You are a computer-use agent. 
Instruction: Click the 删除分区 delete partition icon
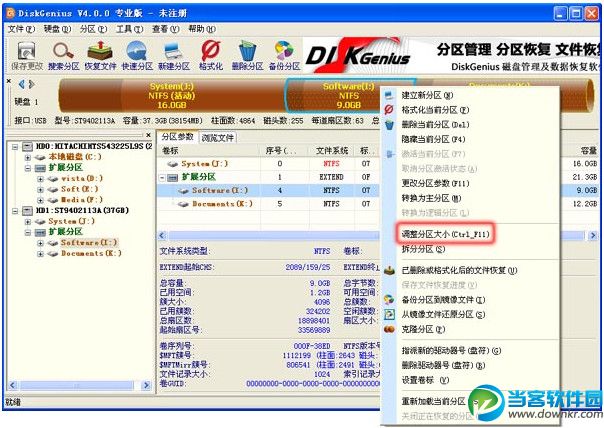[x=247, y=55]
